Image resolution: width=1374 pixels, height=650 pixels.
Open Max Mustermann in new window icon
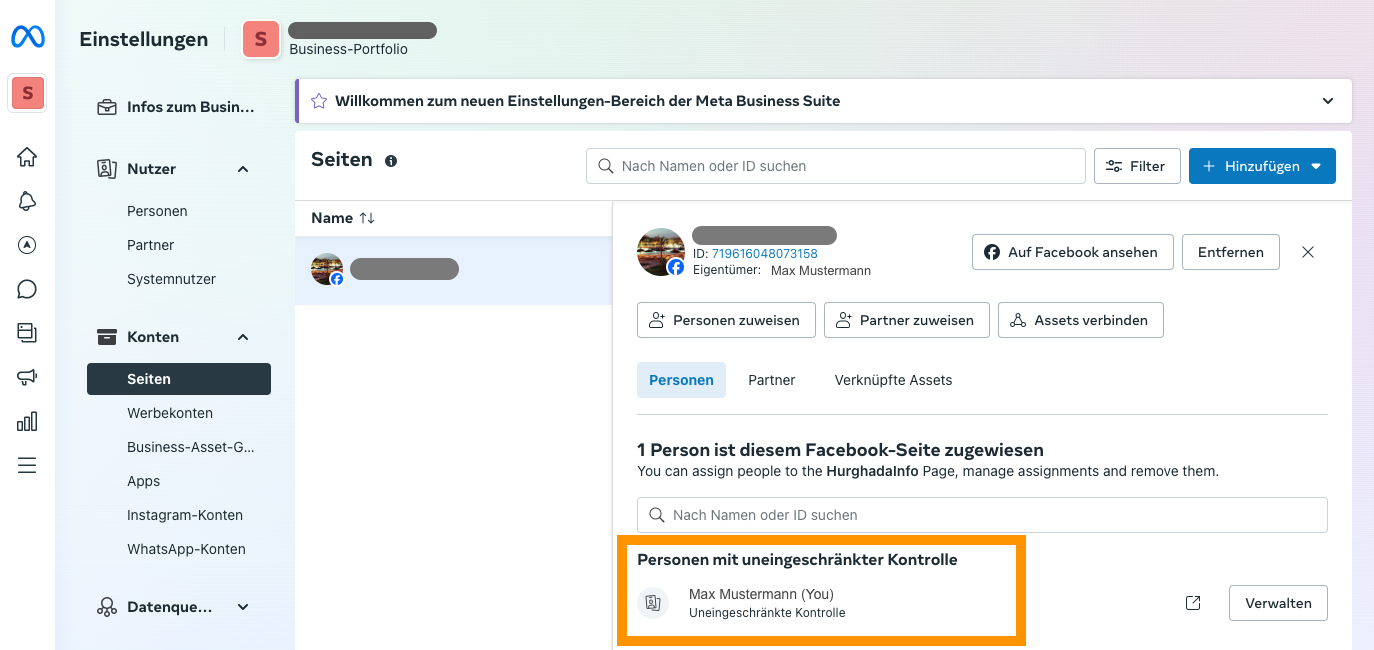pos(1193,603)
